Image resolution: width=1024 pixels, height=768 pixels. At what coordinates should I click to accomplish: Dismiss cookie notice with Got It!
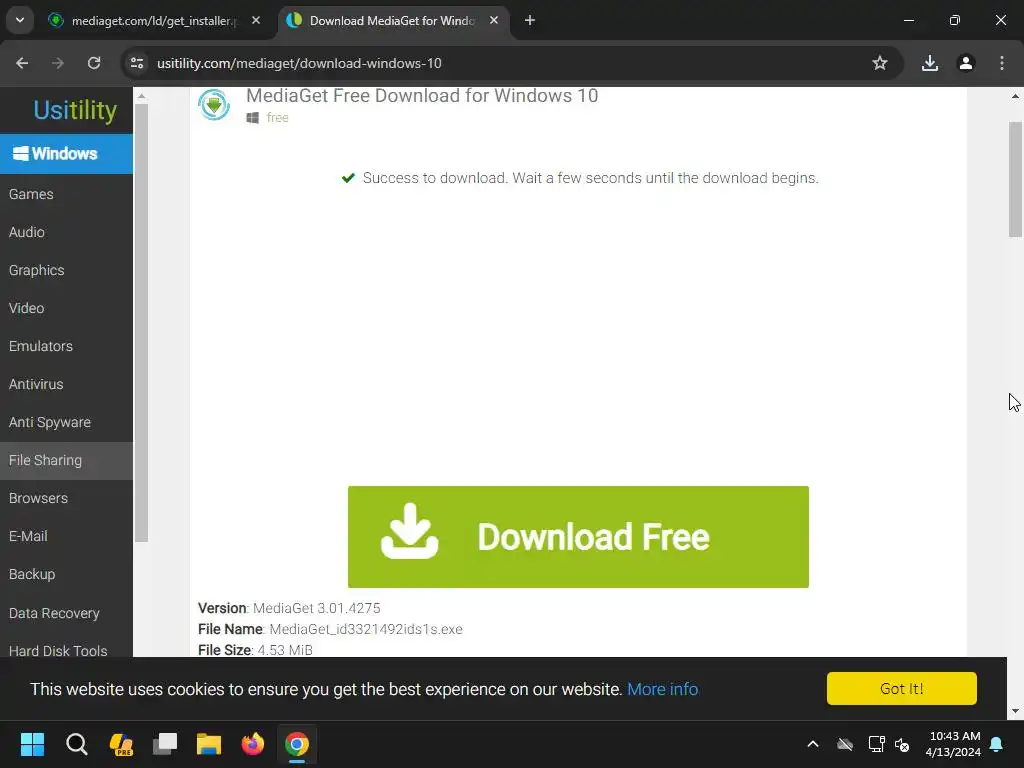pyautogui.click(x=901, y=688)
